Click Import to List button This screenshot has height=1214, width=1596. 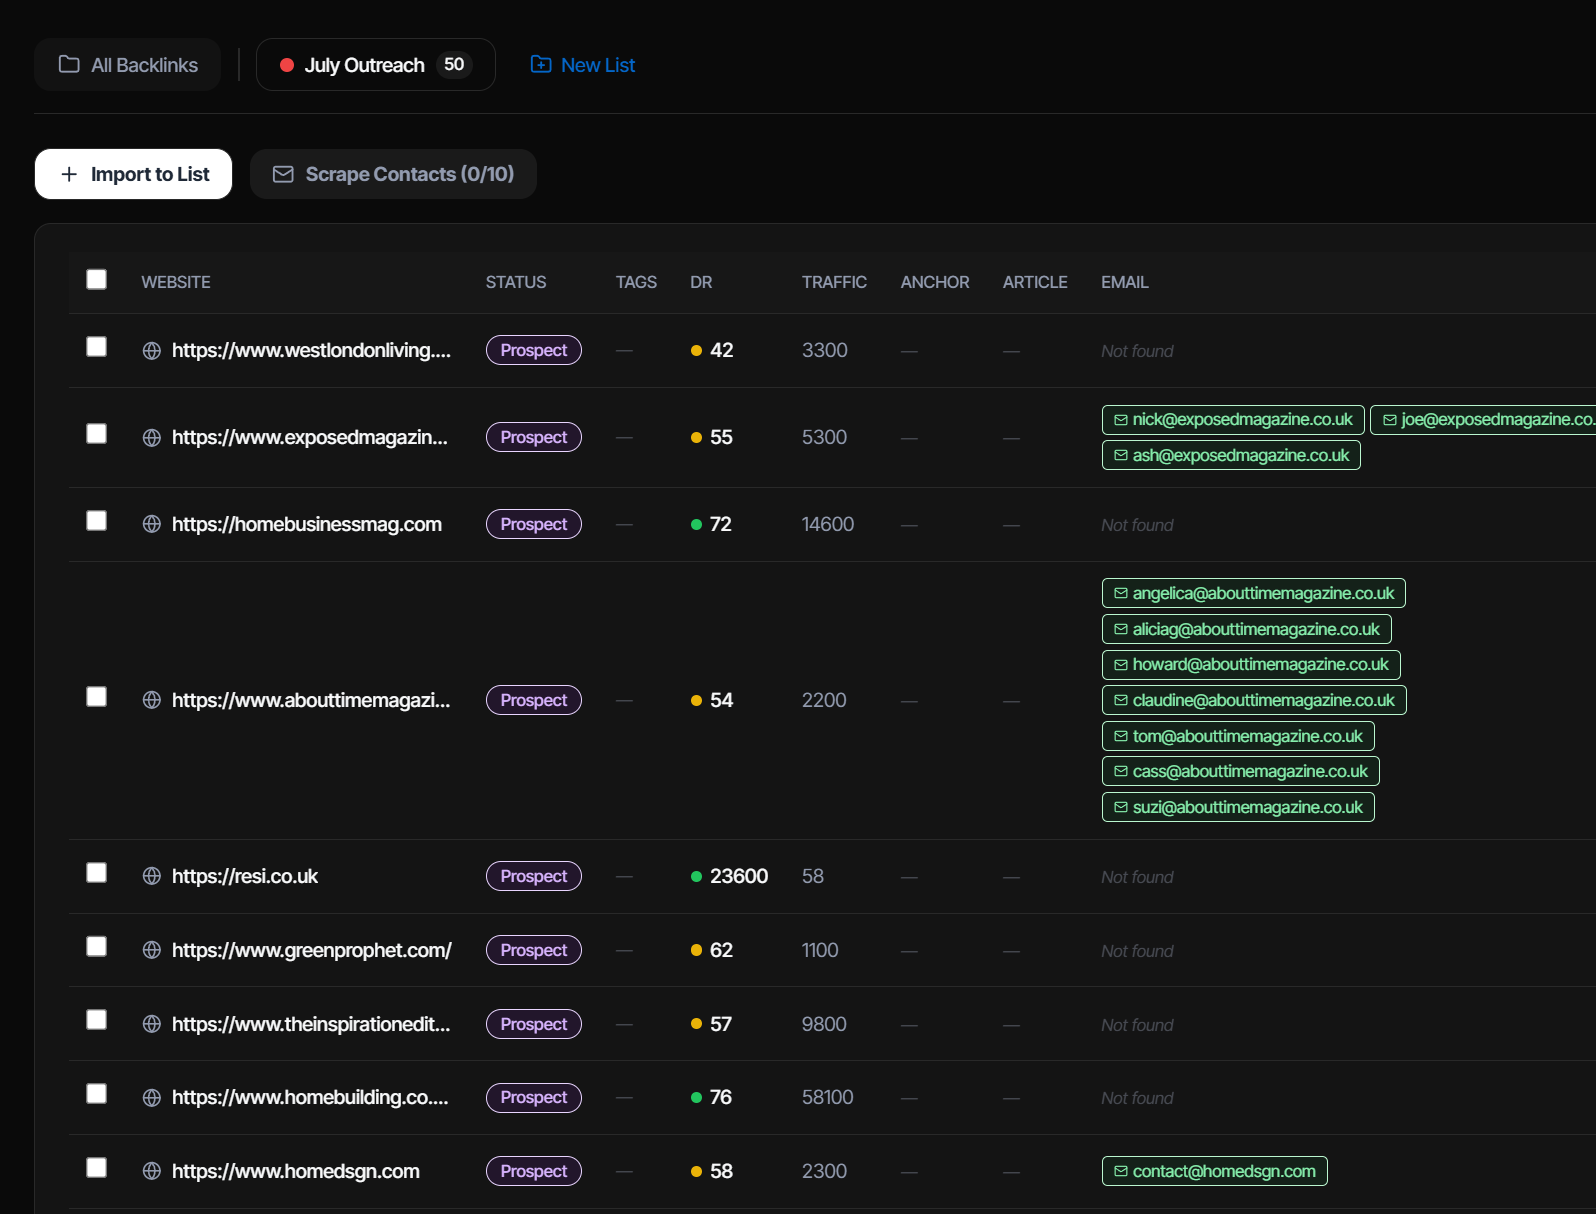point(134,174)
